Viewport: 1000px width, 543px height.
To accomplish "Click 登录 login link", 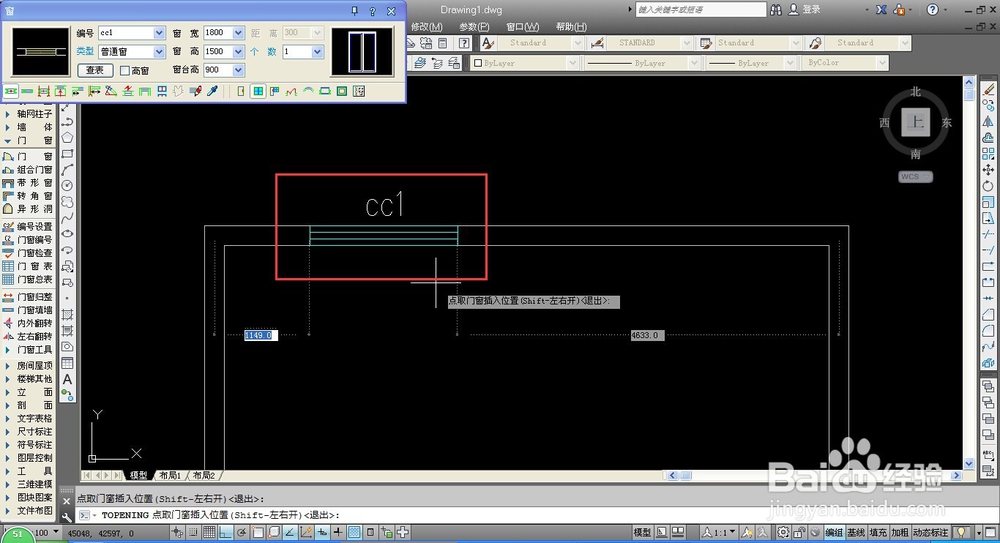I will pos(811,10).
